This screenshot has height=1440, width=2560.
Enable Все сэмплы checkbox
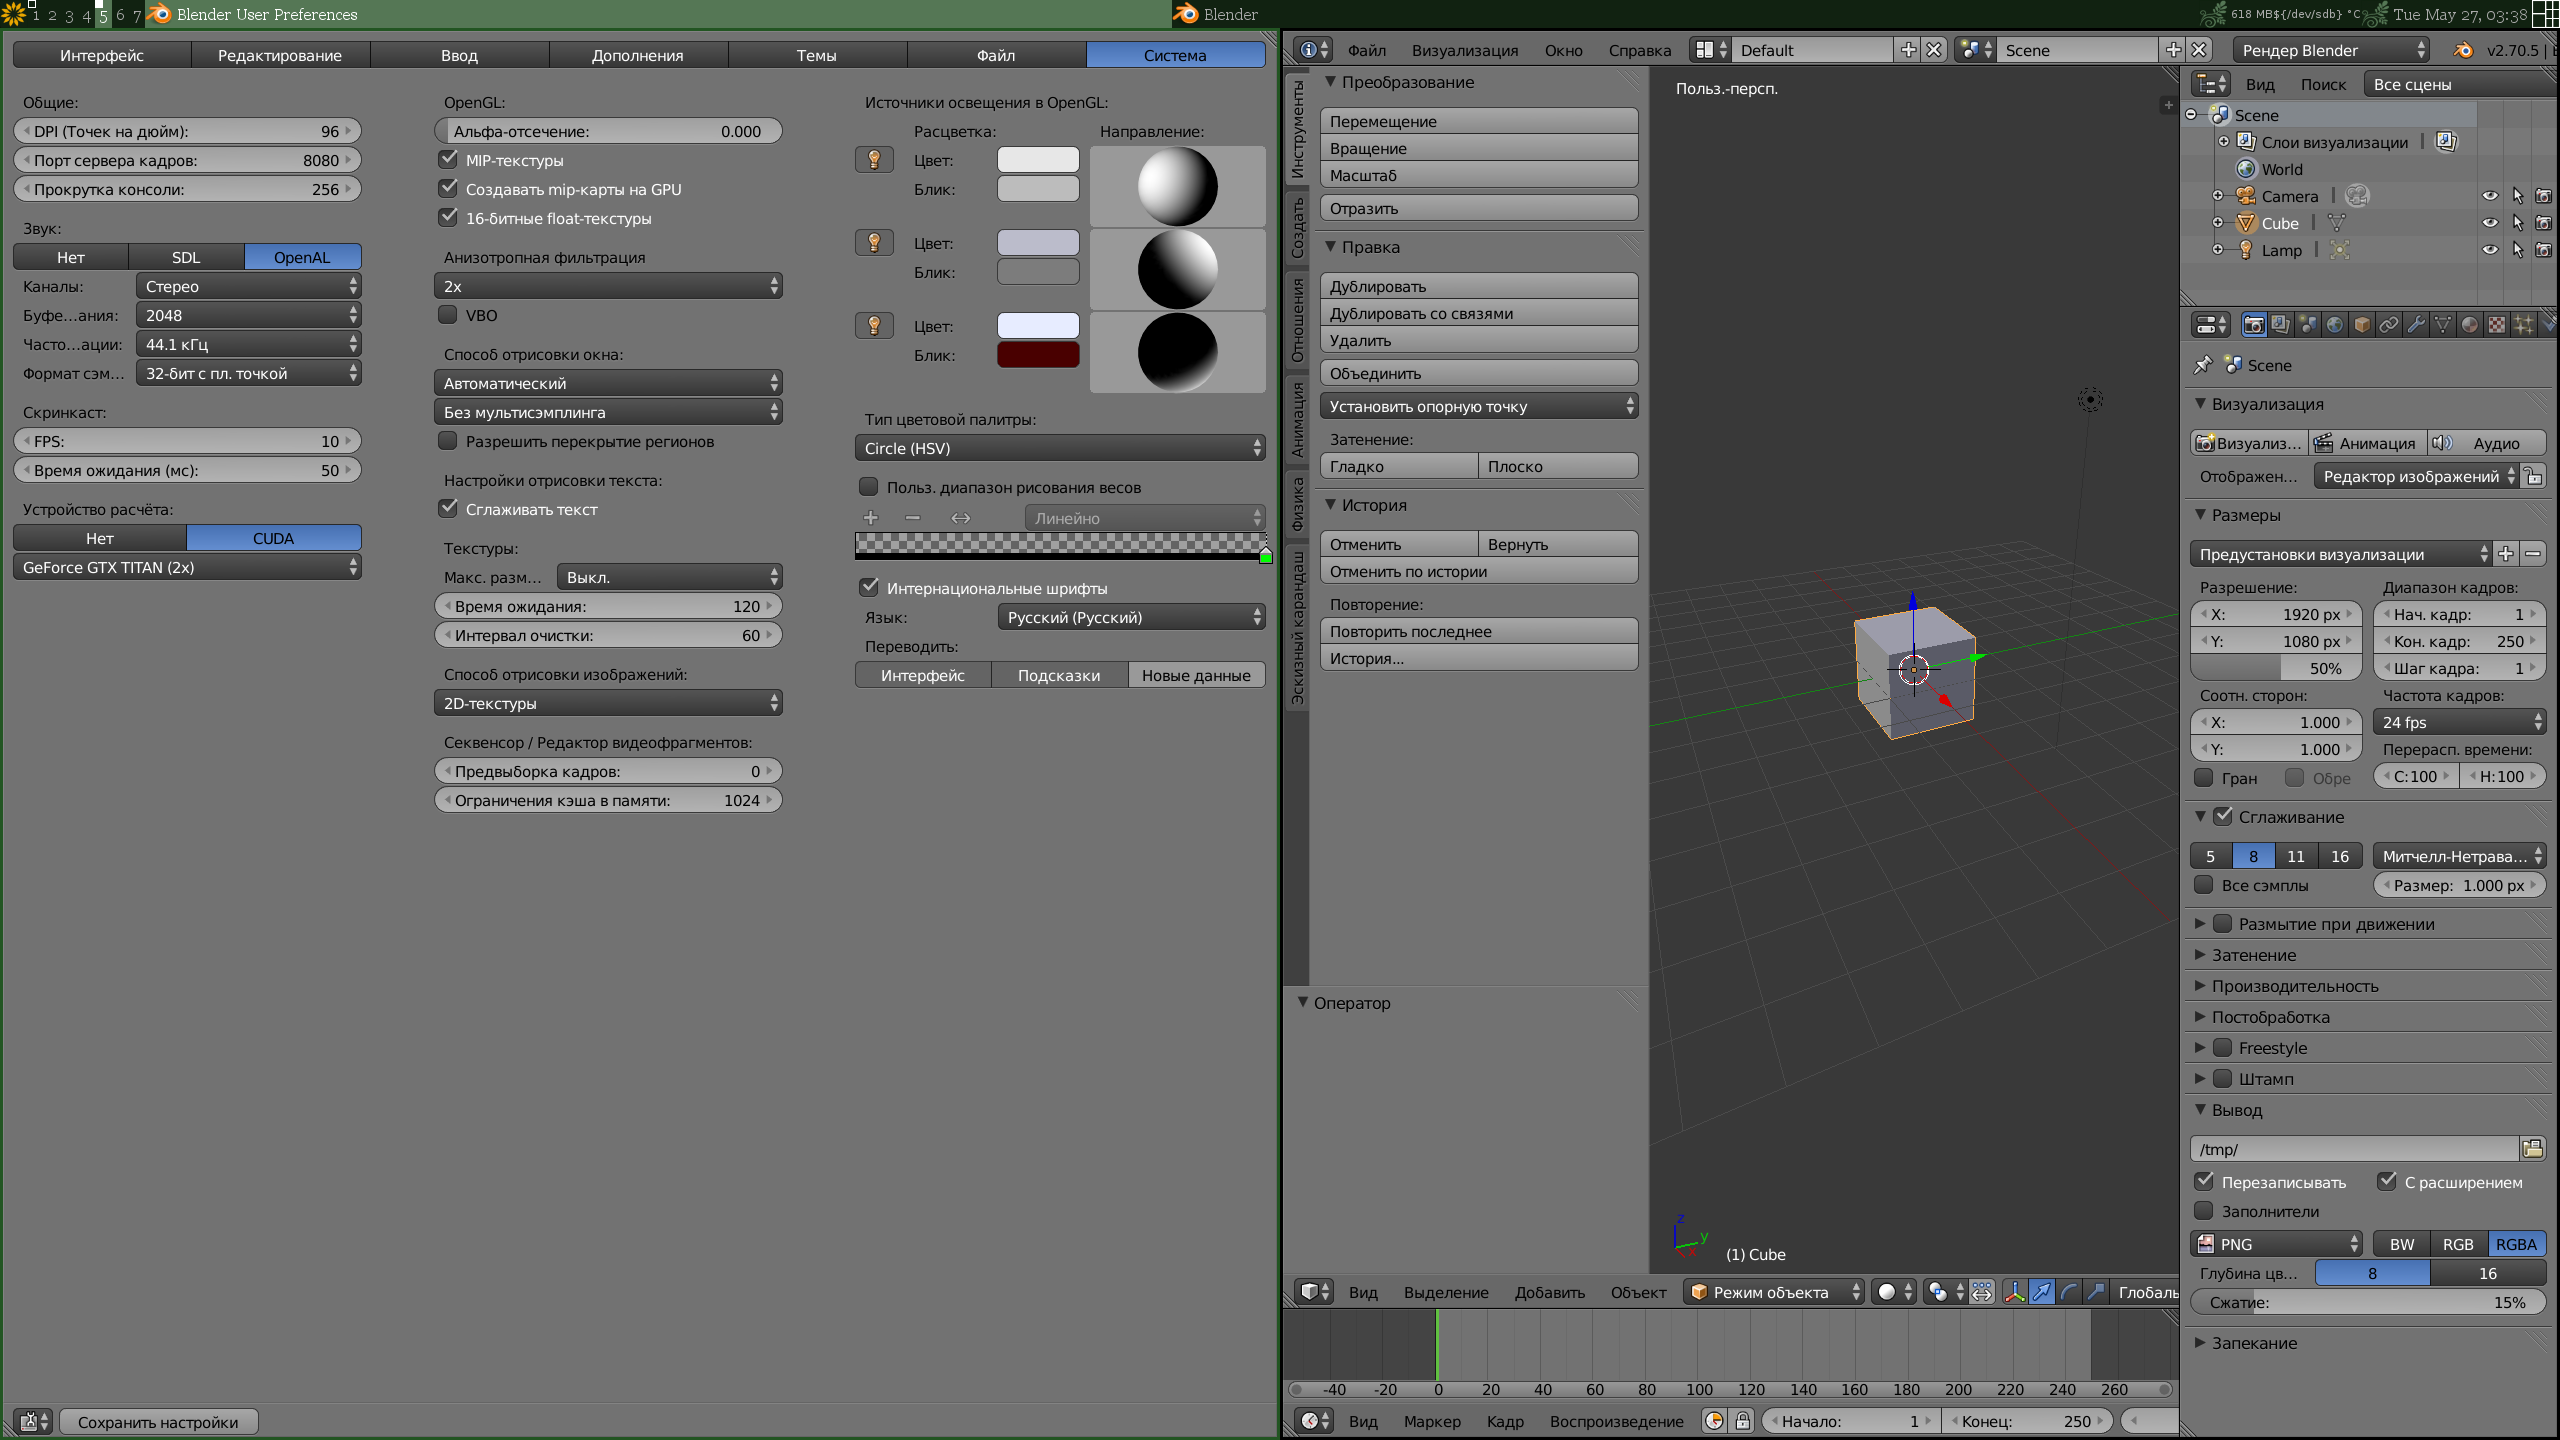[2204, 885]
